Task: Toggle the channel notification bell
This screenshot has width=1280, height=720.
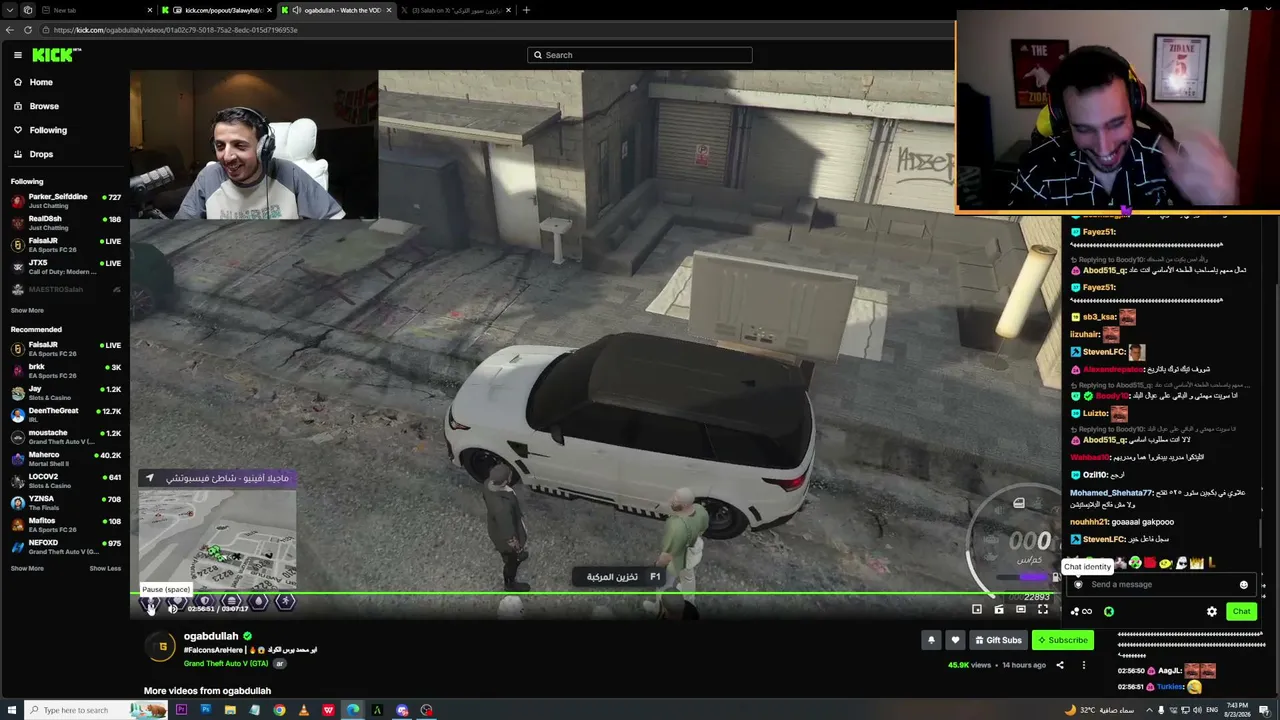Action: tap(931, 640)
